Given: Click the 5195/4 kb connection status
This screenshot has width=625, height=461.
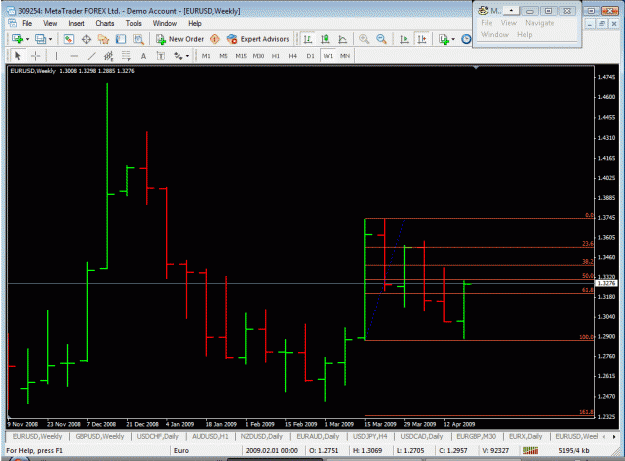Looking at the screenshot, I should click(x=574, y=451).
